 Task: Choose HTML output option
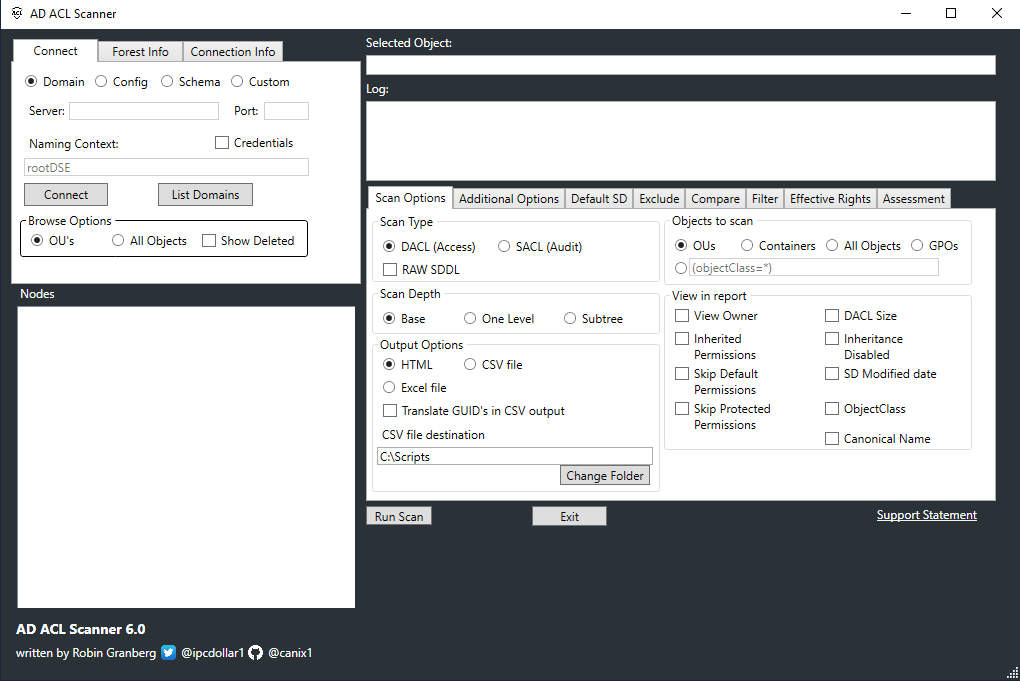click(389, 364)
